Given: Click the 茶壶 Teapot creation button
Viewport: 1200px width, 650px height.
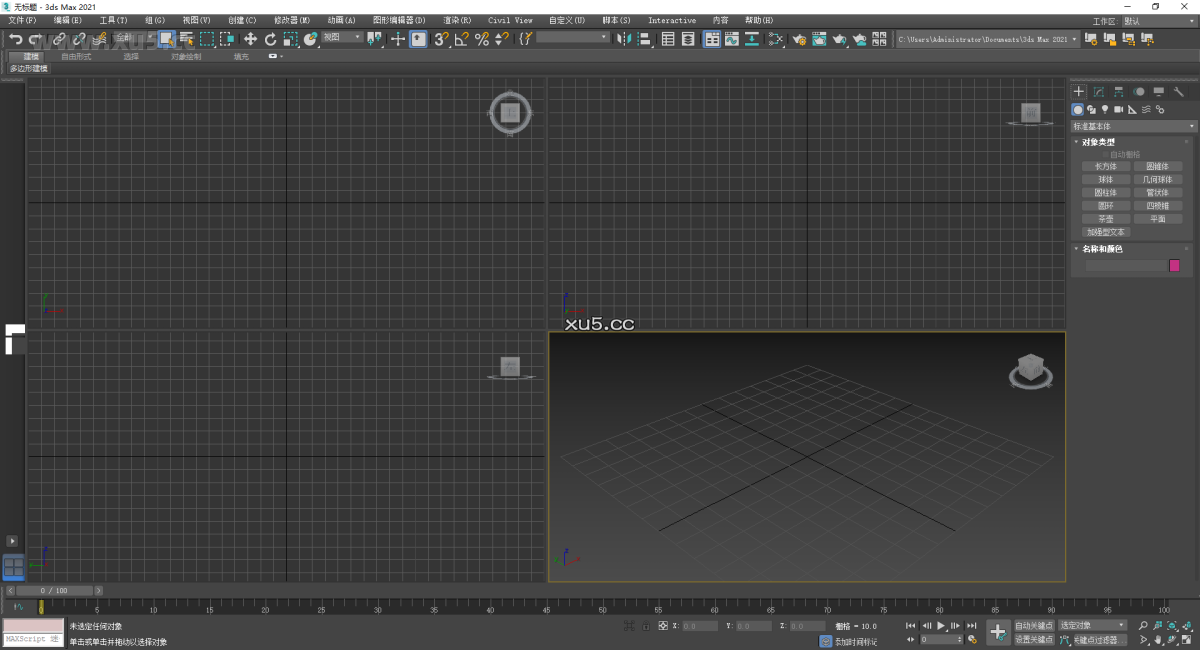Looking at the screenshot, I should tap(1105, 218).
